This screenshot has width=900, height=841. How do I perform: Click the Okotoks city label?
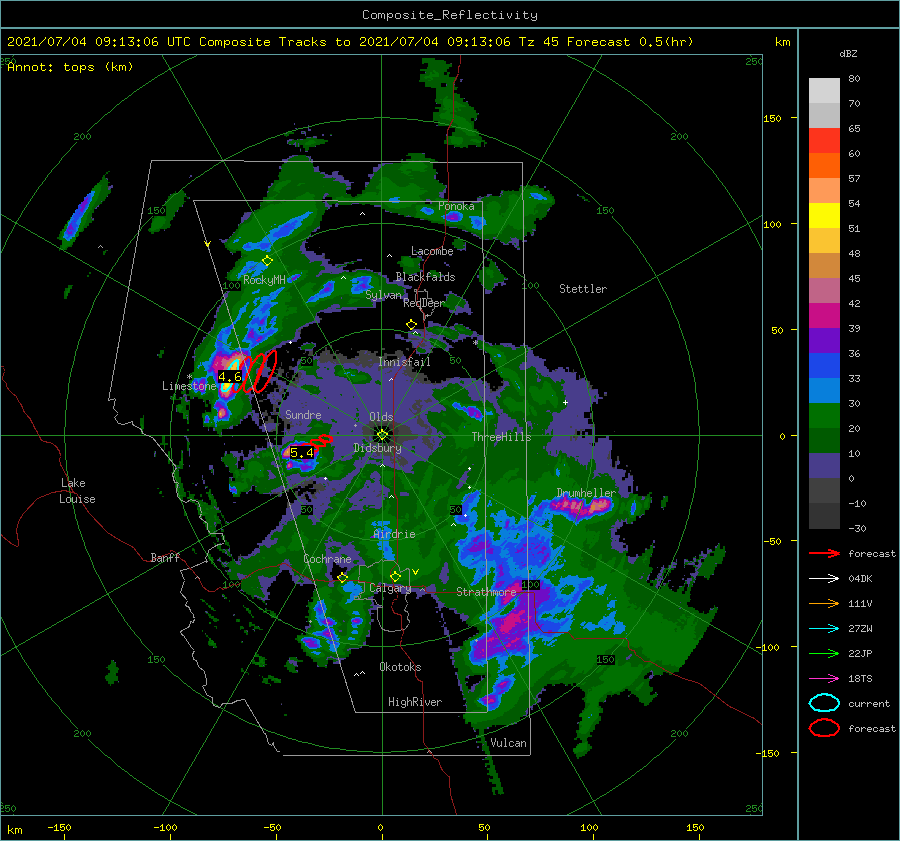click(x=400, y=667)
